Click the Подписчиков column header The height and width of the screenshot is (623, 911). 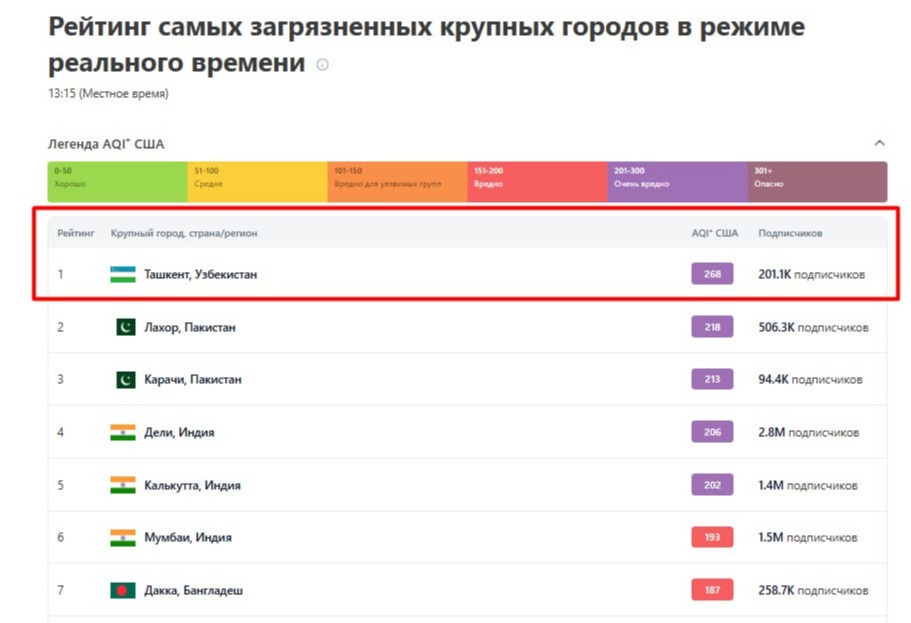pos(790,233)
